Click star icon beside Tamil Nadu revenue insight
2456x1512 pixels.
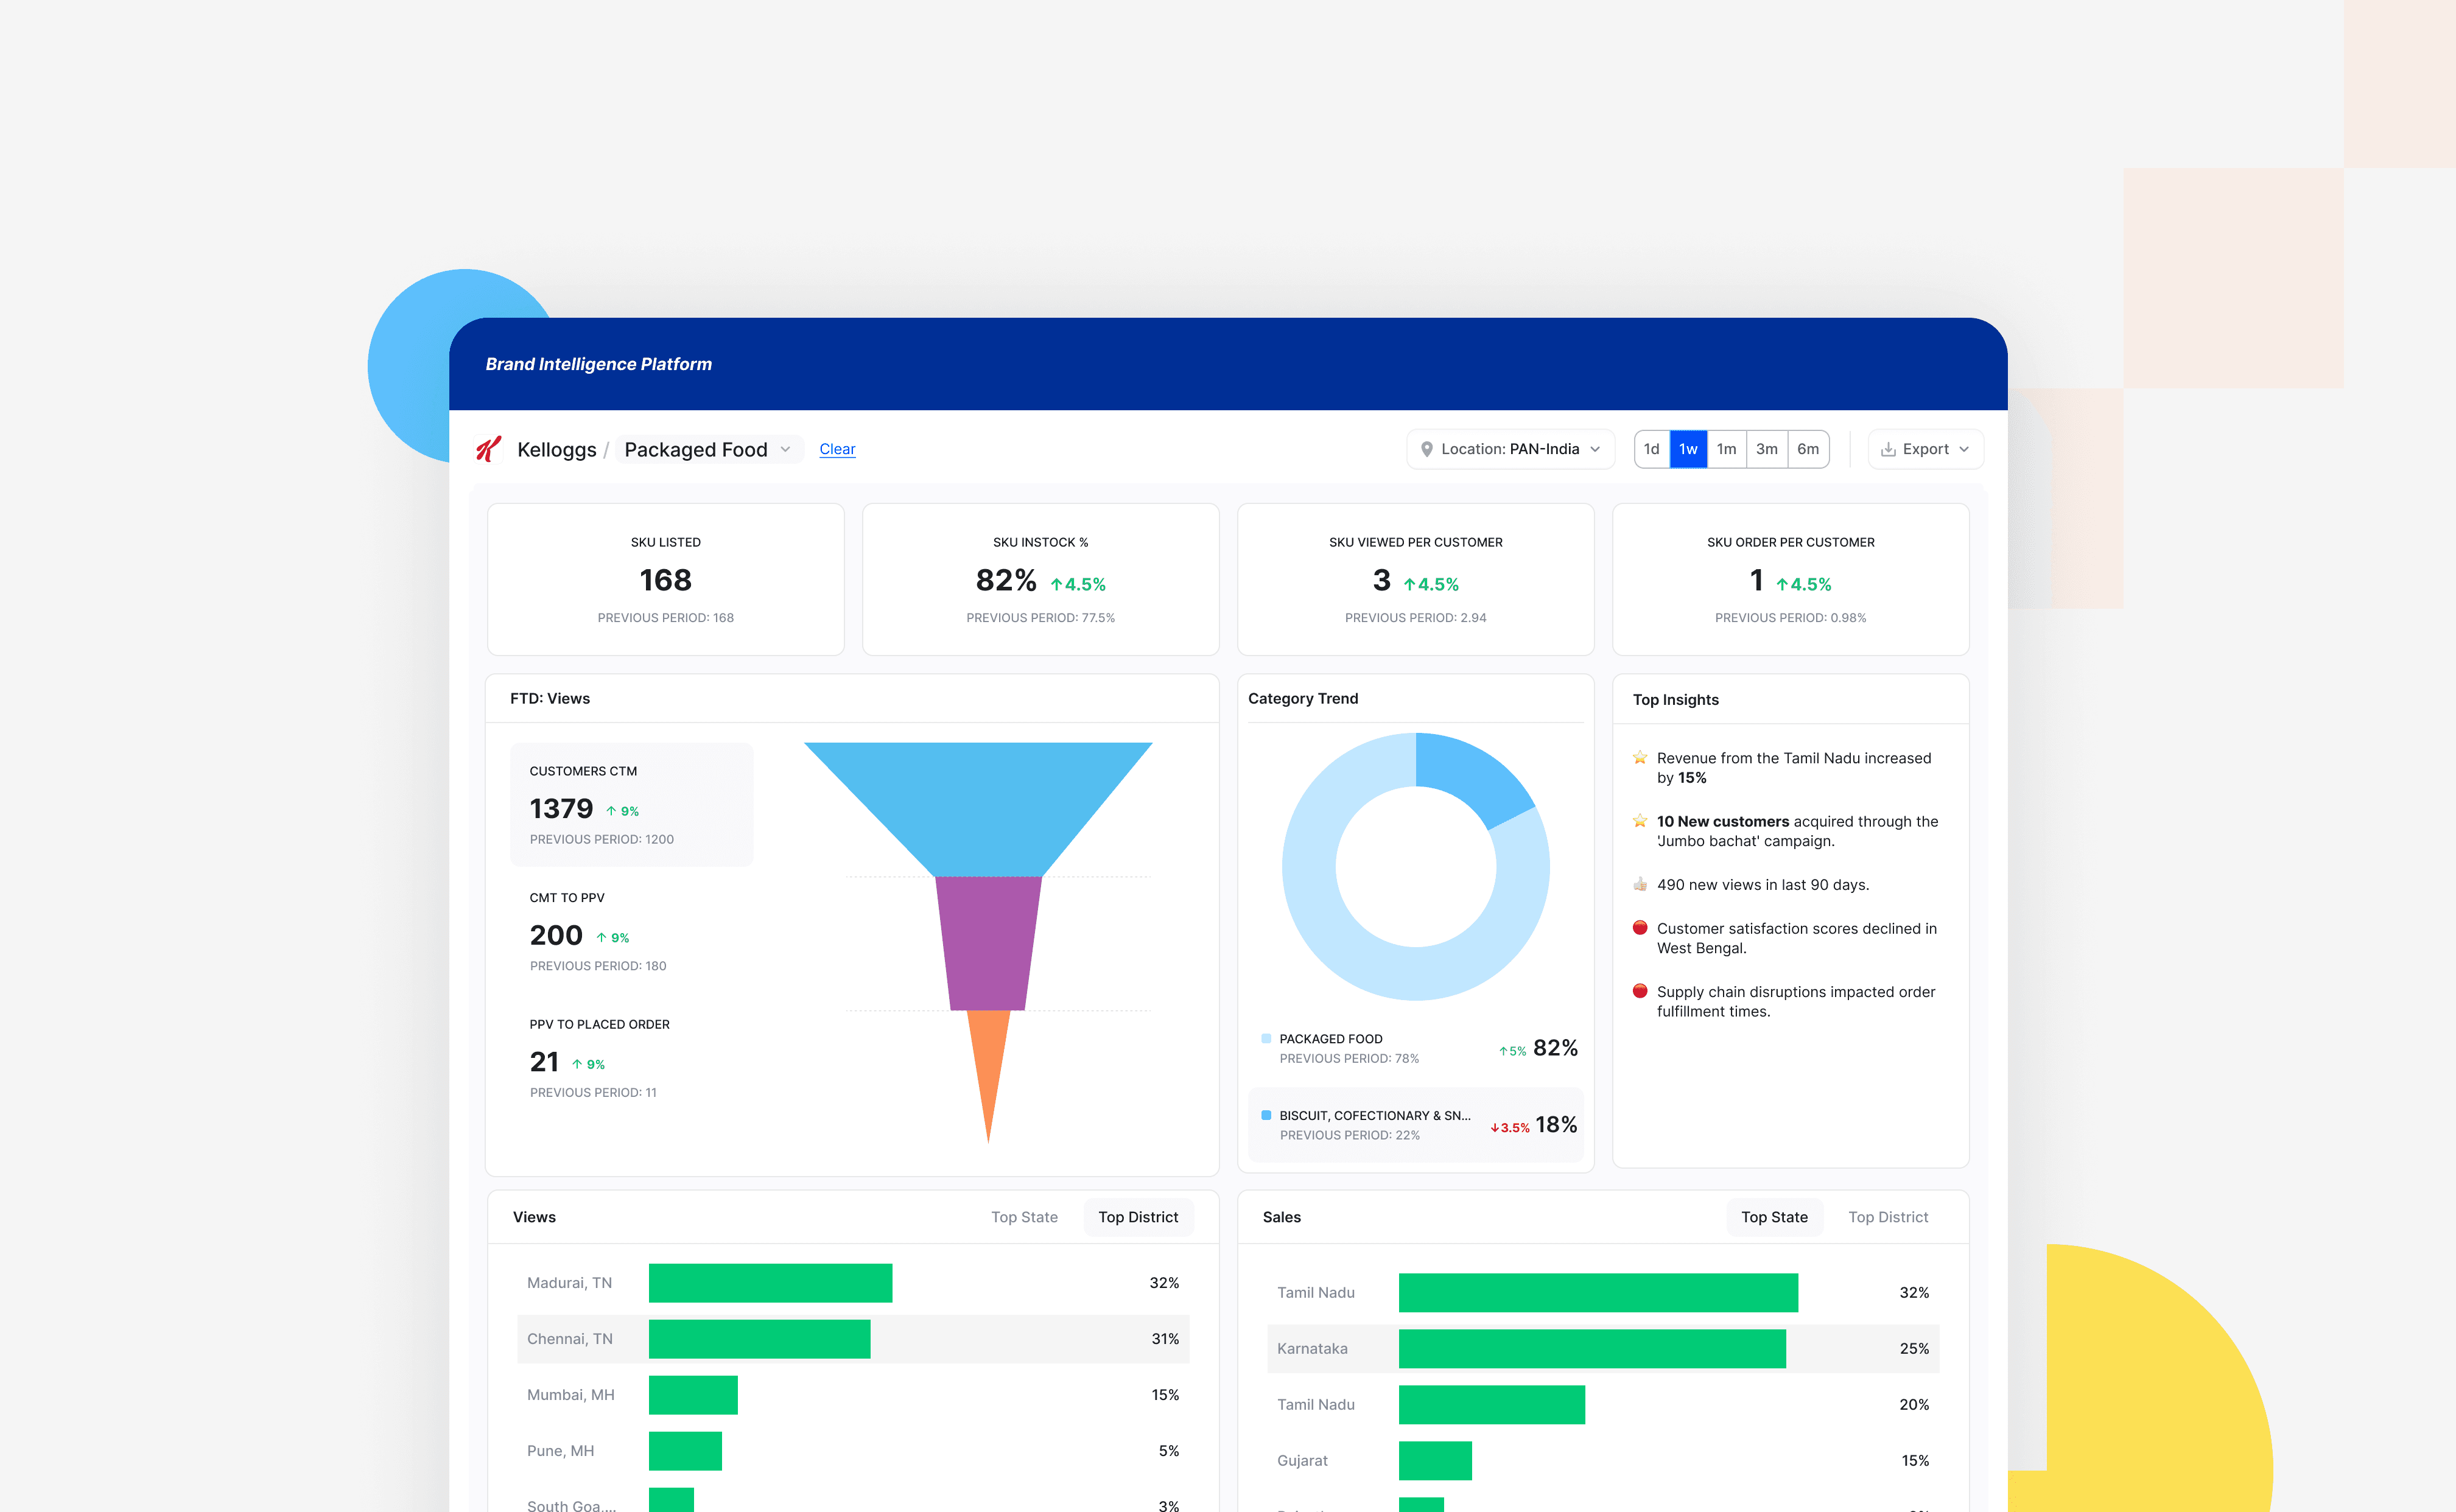click(x=1640, y=757)
